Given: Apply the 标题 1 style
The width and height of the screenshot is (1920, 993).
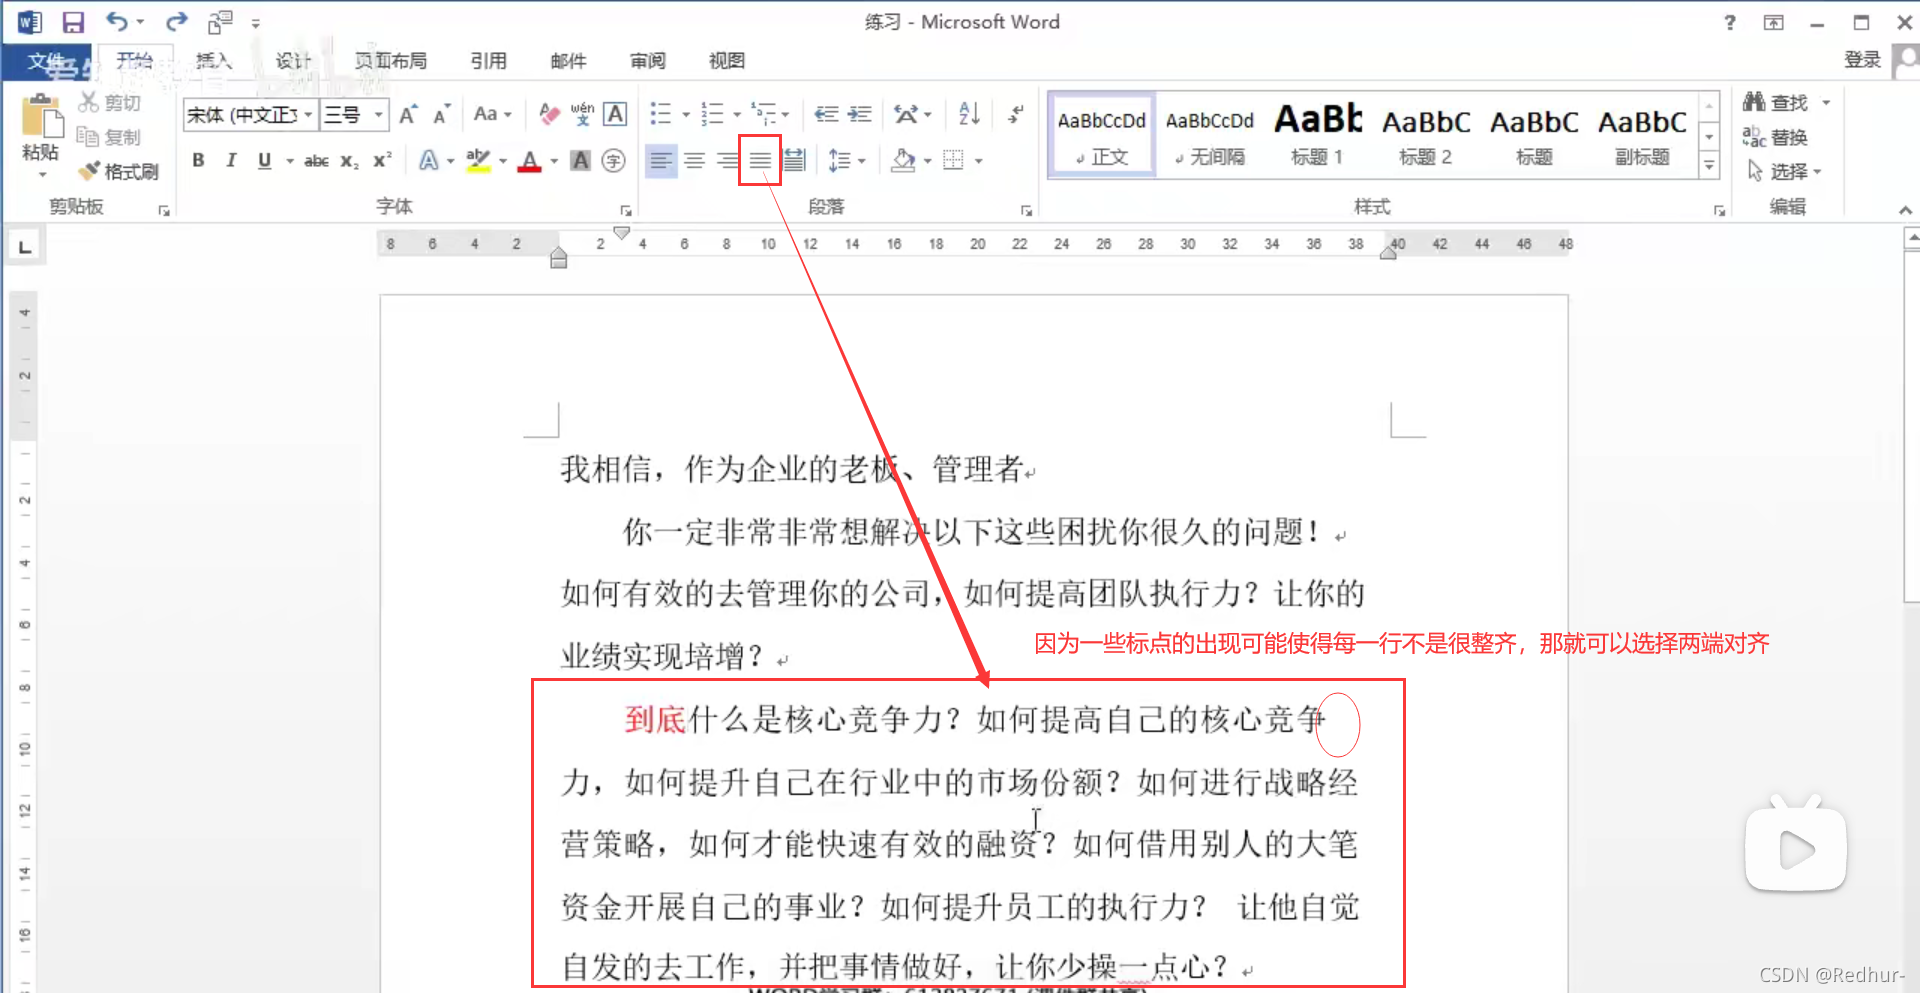Looking at the screenshot, I should (x=1316, y=135).
